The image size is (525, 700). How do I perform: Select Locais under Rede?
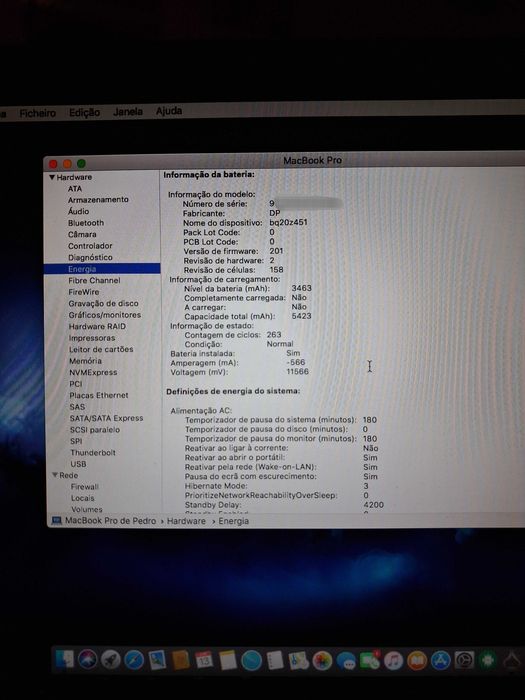pyautogui.click(x=83, y=498)
